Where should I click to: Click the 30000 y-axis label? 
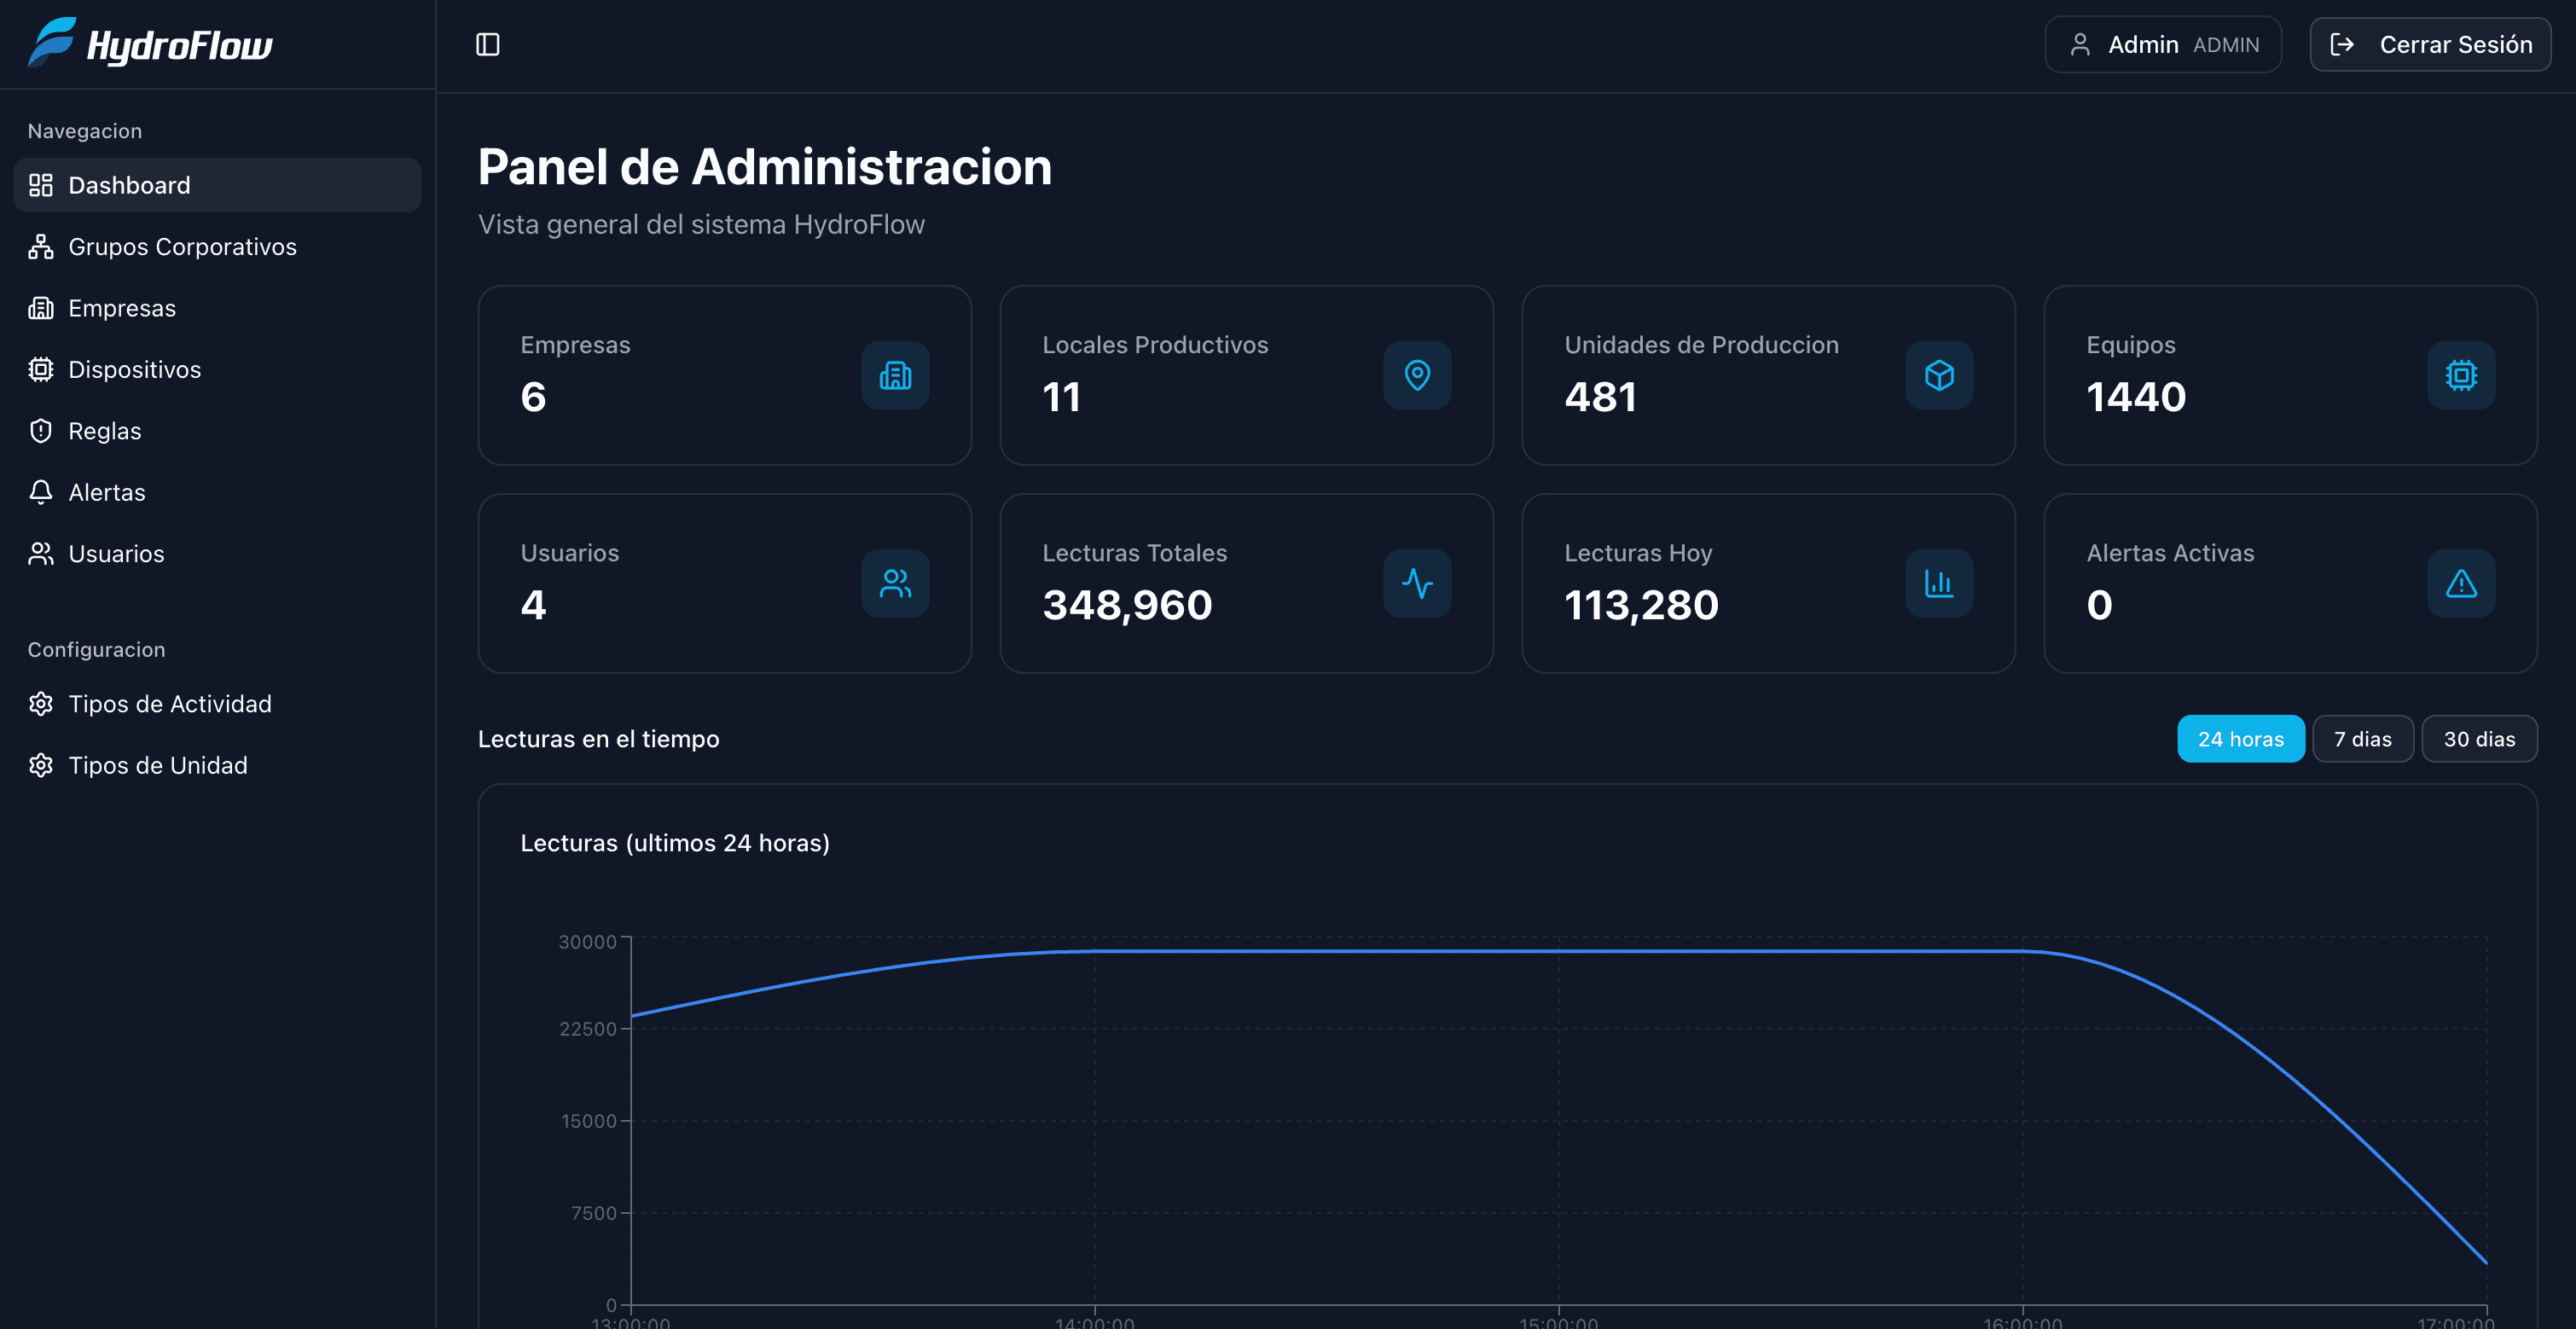587,942
